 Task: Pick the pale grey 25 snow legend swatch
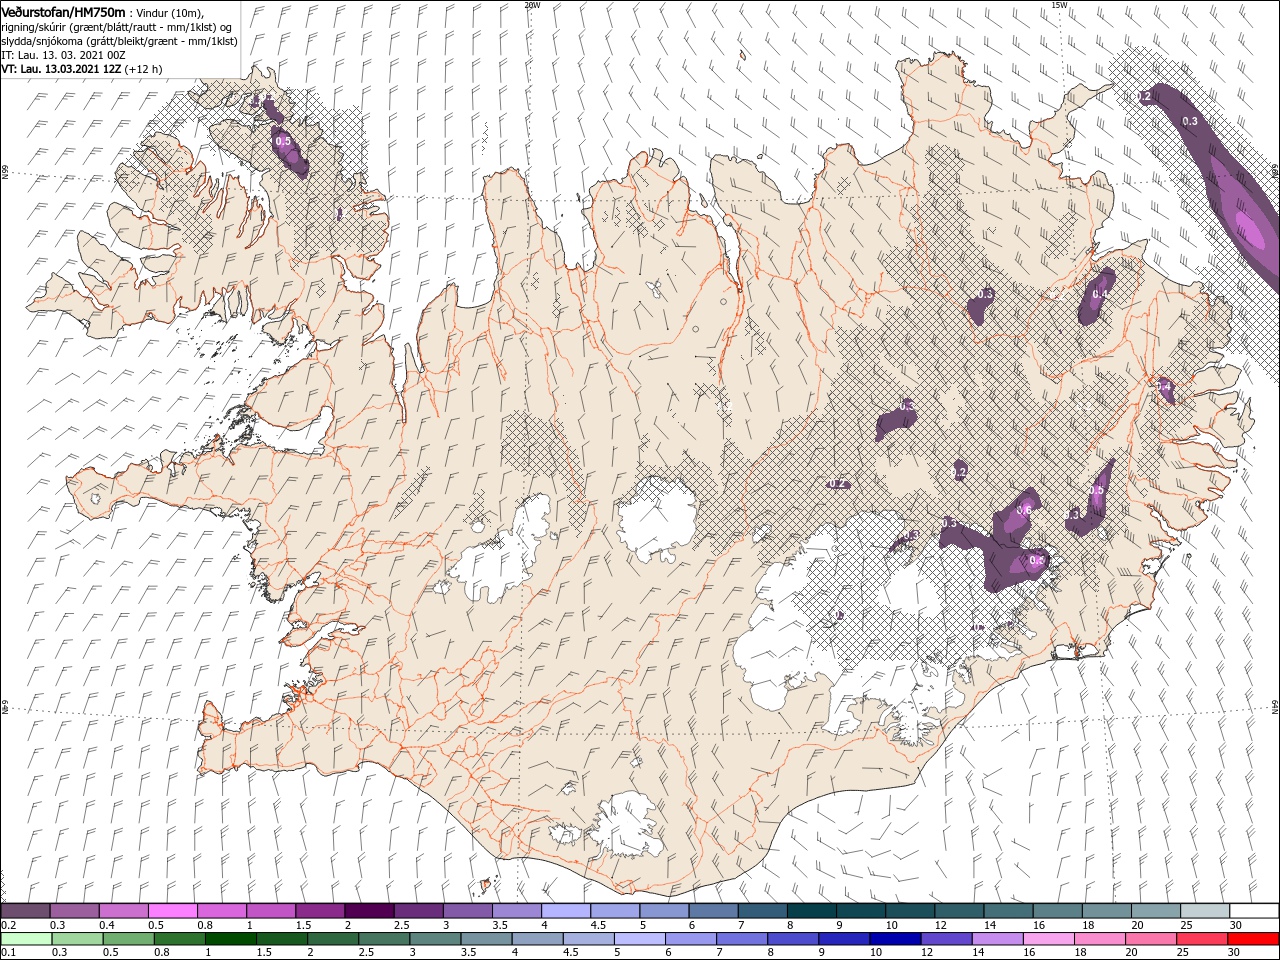(1205, 911)
